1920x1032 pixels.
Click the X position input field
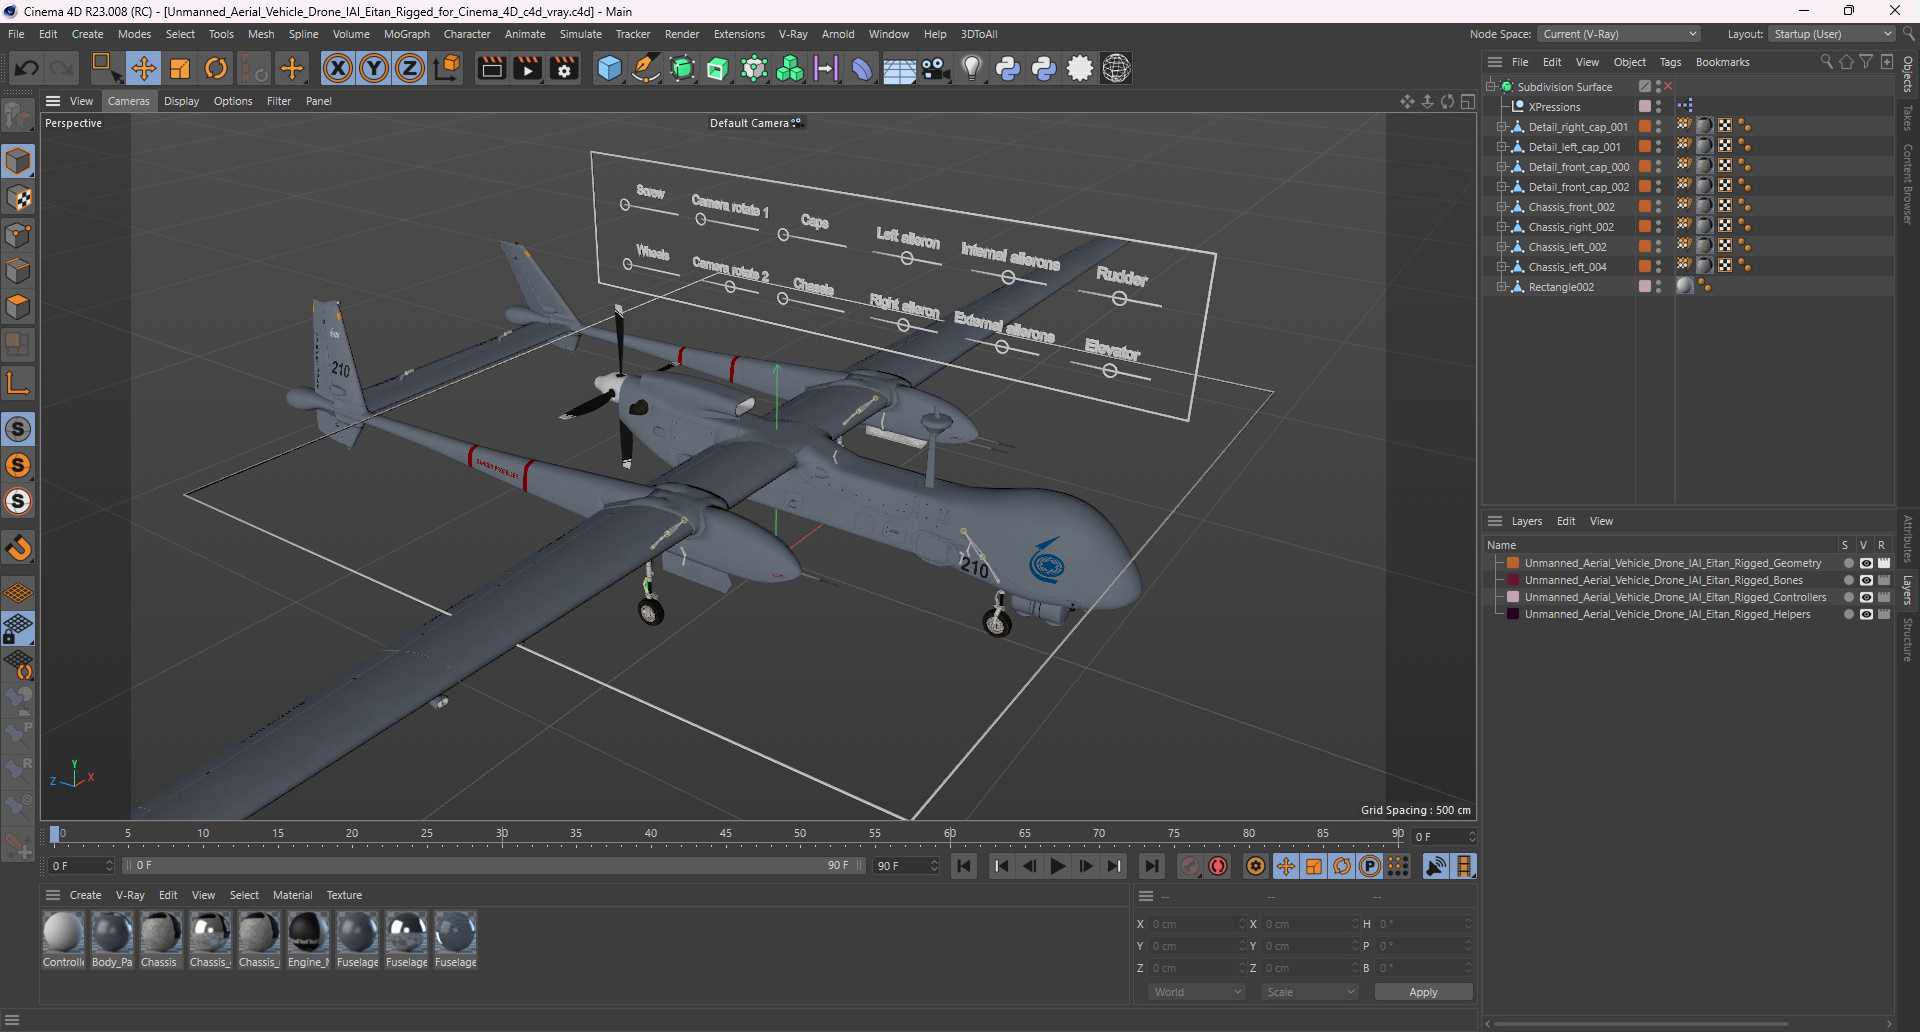1196,924
